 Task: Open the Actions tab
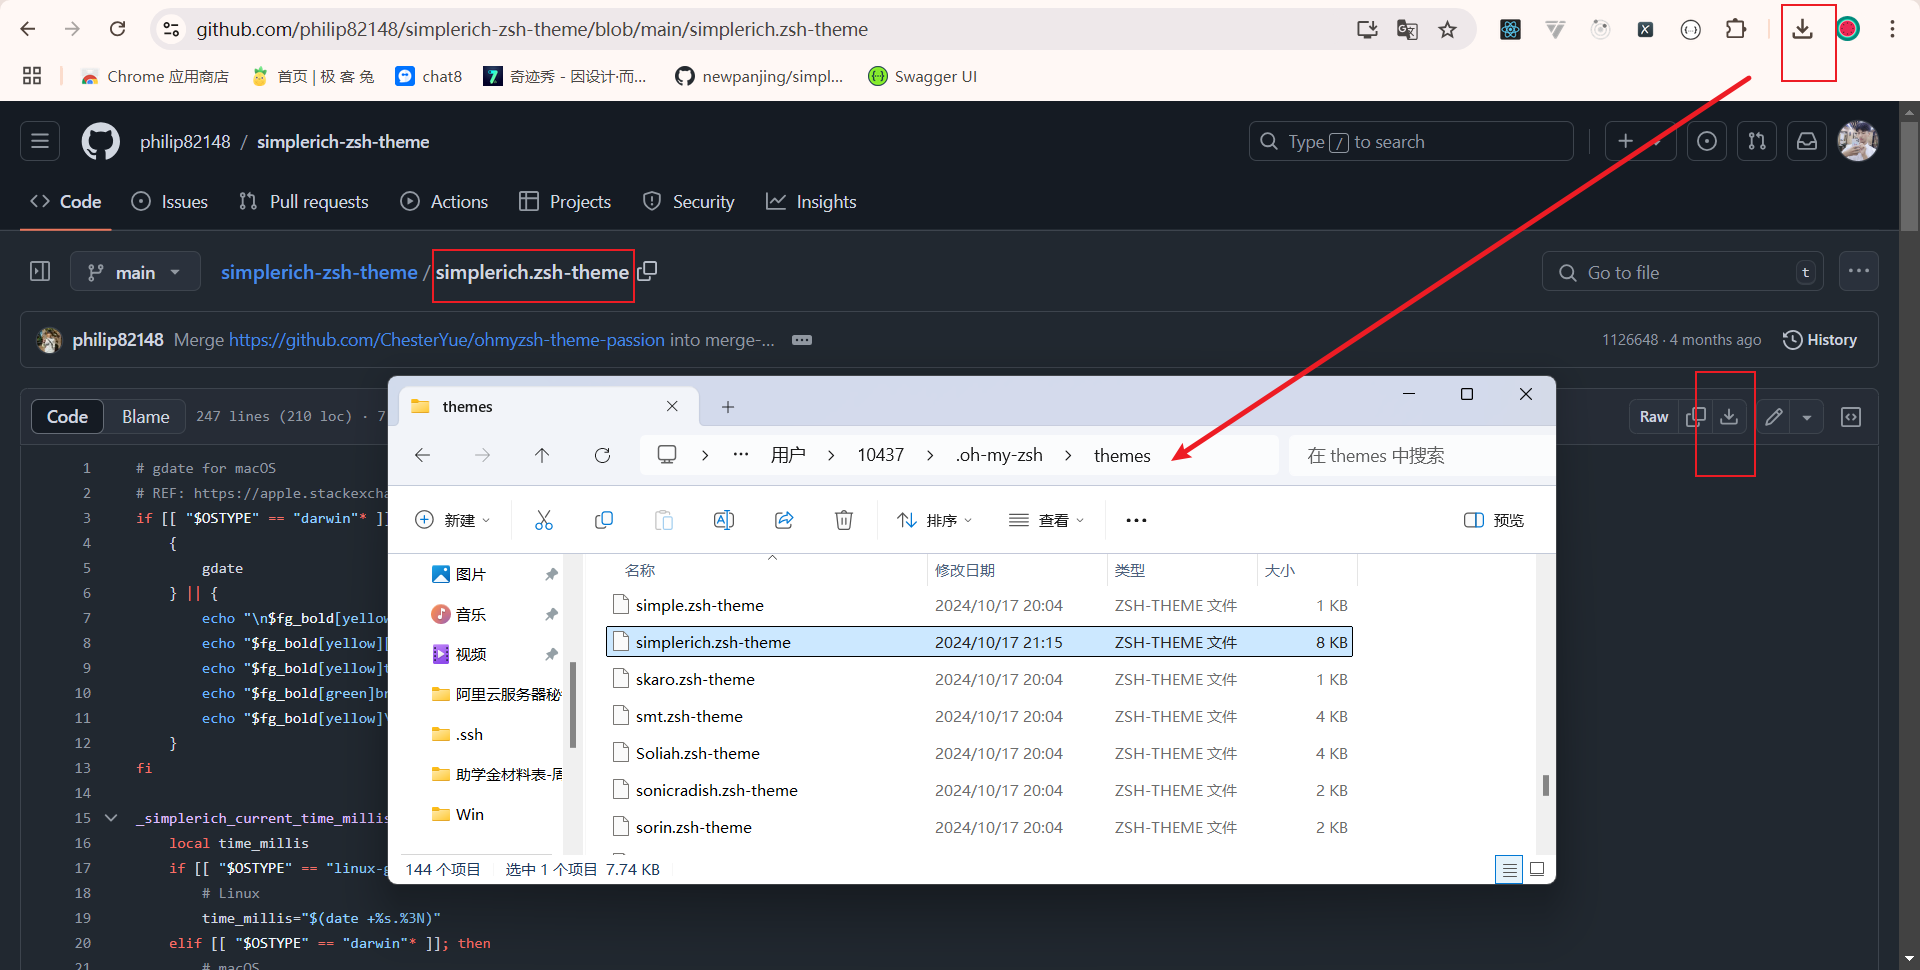click(x=444, y=202)
